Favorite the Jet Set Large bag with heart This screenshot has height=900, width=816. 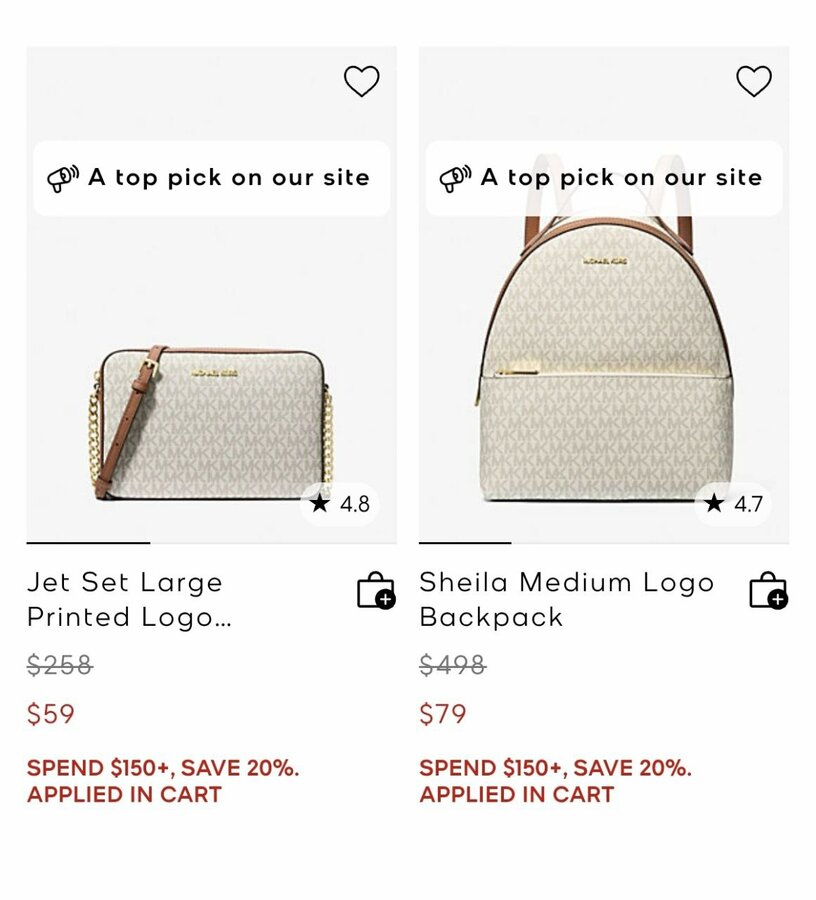click(361, 81)
